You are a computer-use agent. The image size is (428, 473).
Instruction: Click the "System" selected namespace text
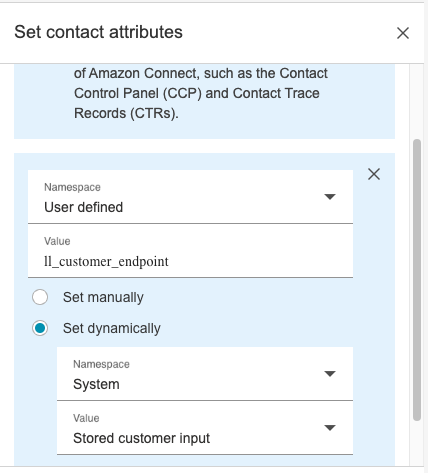click(96, 384)
